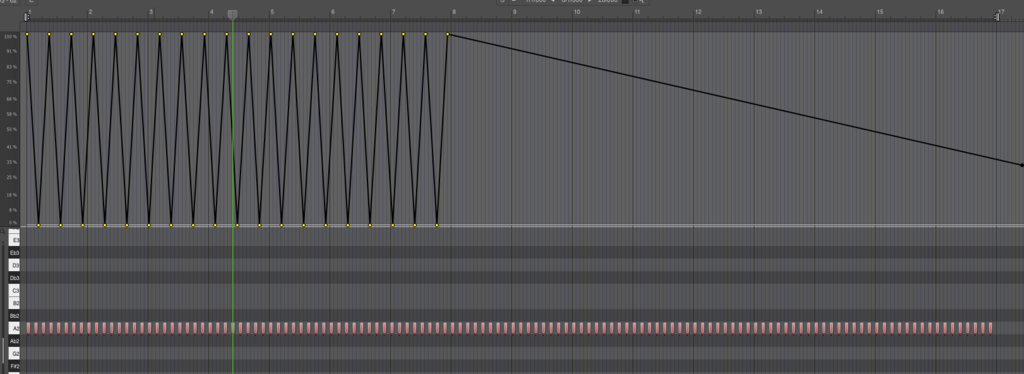The image size is (1024, 374).
Task: Click the A2 piano key
Action: pos(14,328)
